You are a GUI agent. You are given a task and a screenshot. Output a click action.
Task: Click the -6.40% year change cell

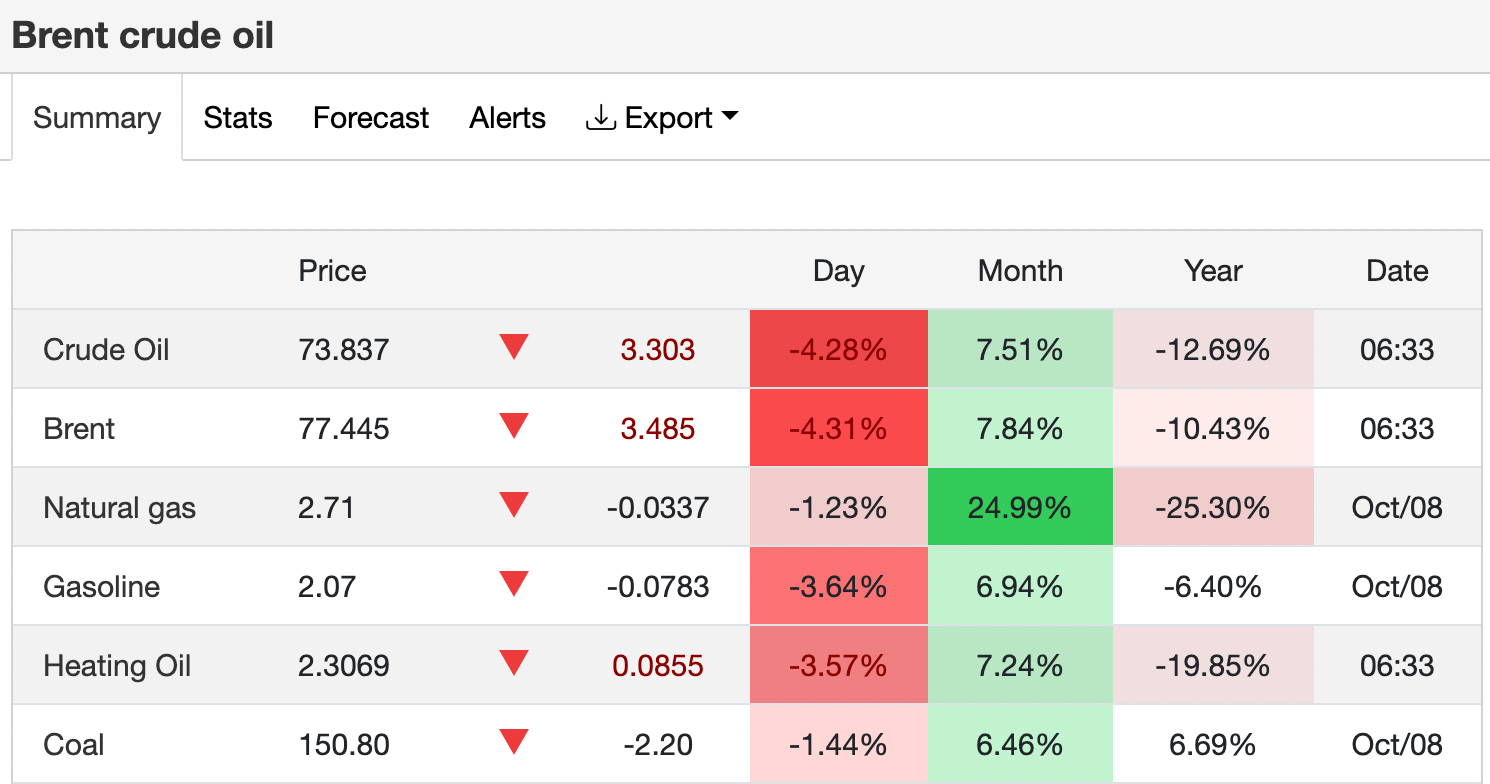(1213, 586)
